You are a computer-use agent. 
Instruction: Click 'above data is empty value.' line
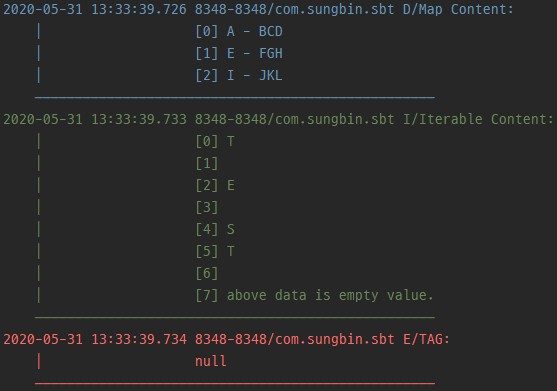330,295
